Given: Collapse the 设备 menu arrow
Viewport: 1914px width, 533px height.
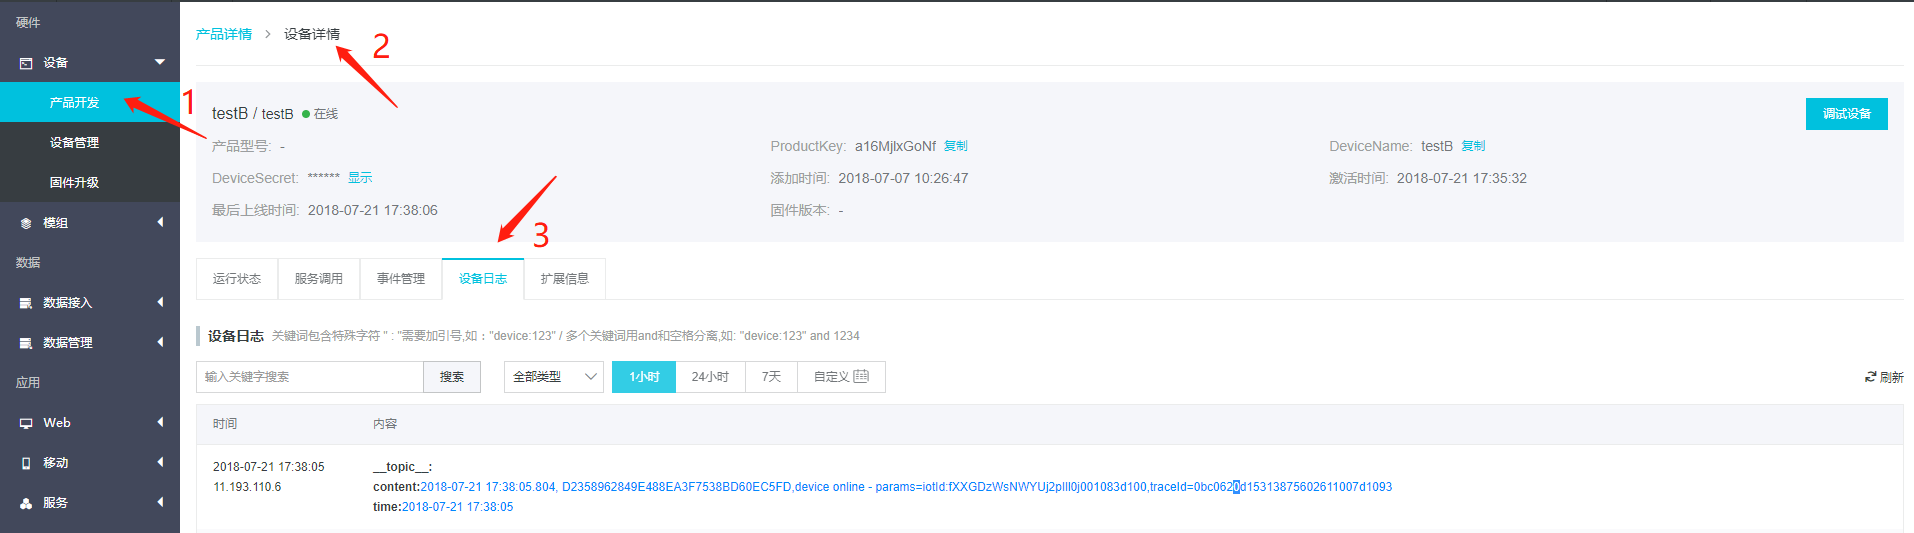Looking at the screenshot, I should point(160,62).
